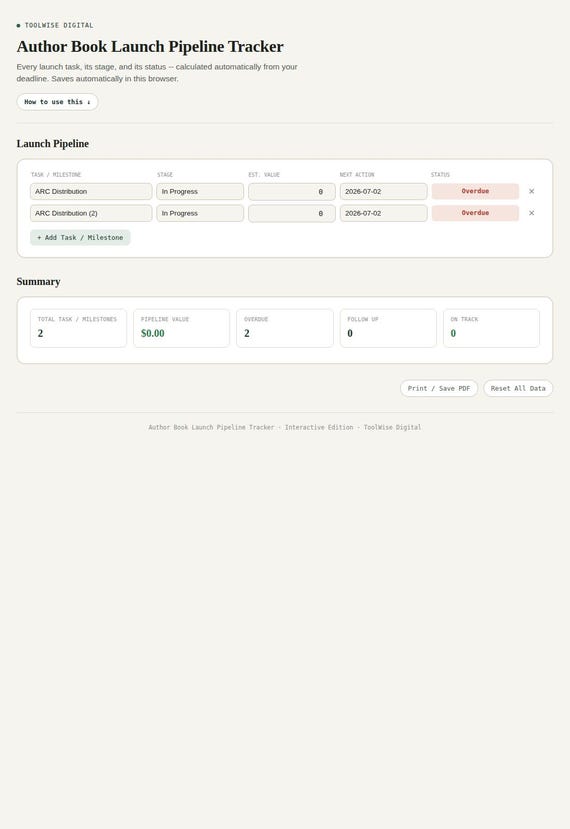Open Stage dropdown for ARC Distribution
Image resolution: width=570 pixels, height=829 pixels.
coord(200,191)
